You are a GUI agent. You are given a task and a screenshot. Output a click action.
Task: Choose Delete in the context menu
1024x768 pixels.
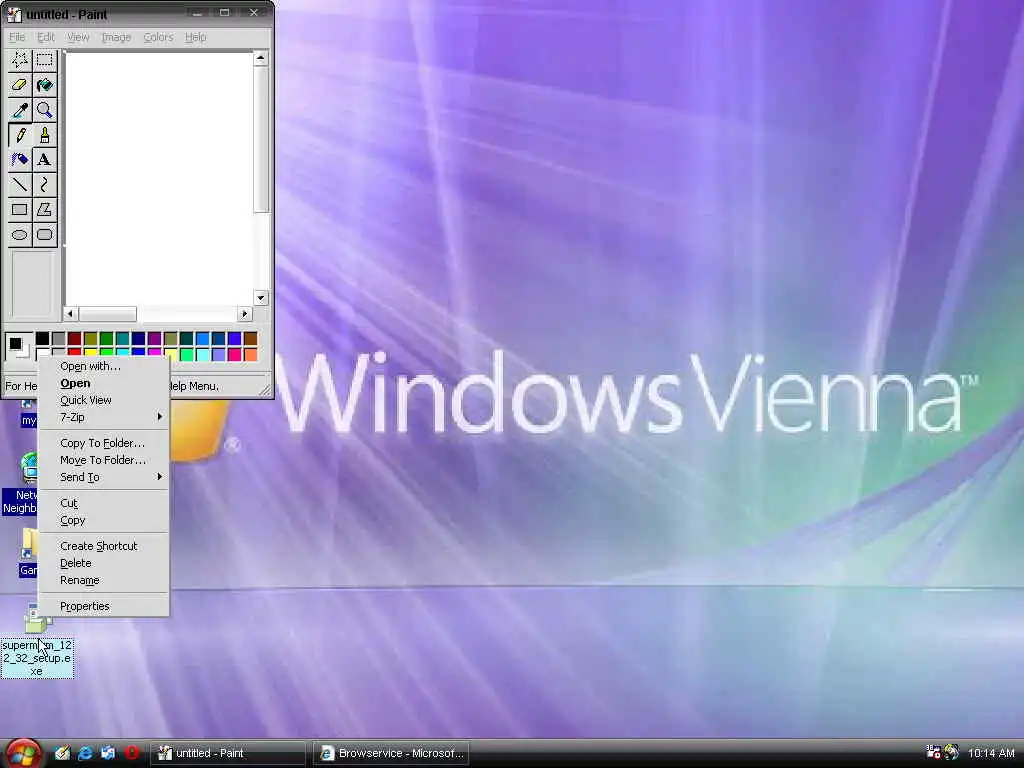[104, 564]
